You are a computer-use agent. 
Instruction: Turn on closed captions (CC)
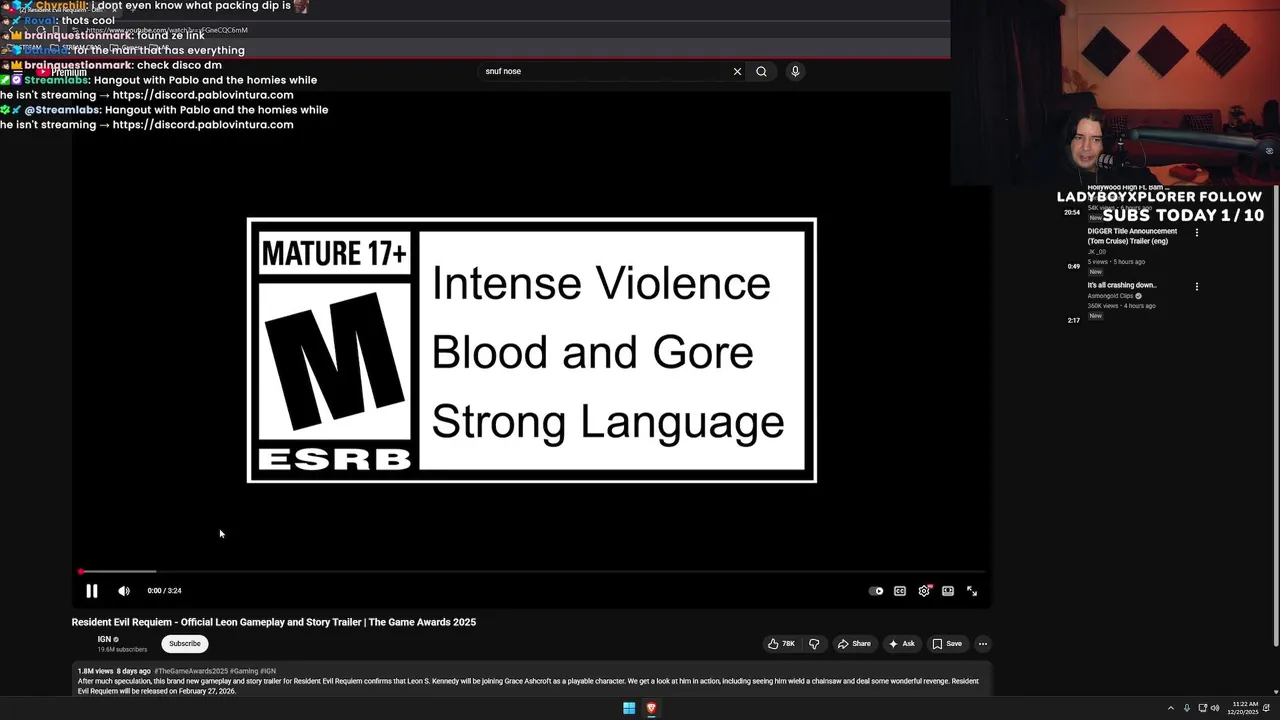point(900,591)
